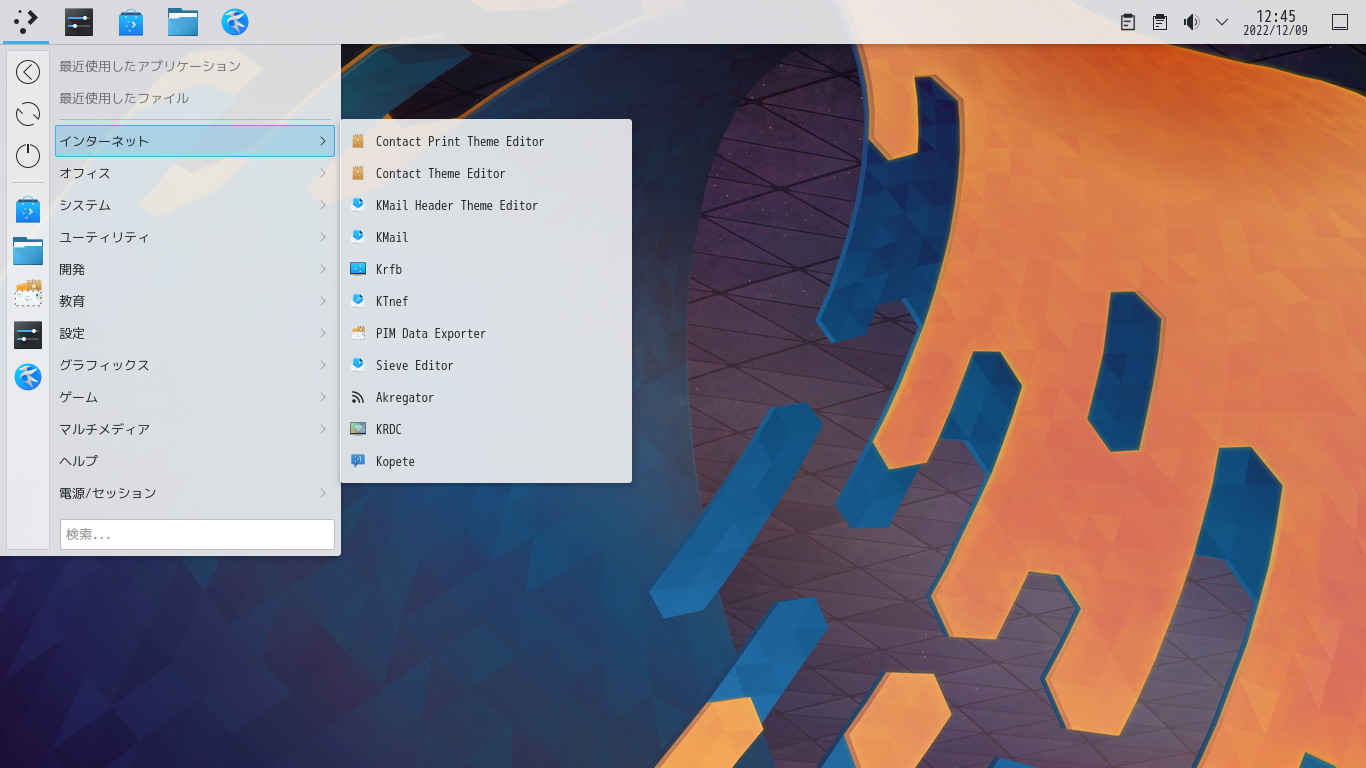Open Sieve Editor
Screen dimensions: 1366x768
[486, 366]
